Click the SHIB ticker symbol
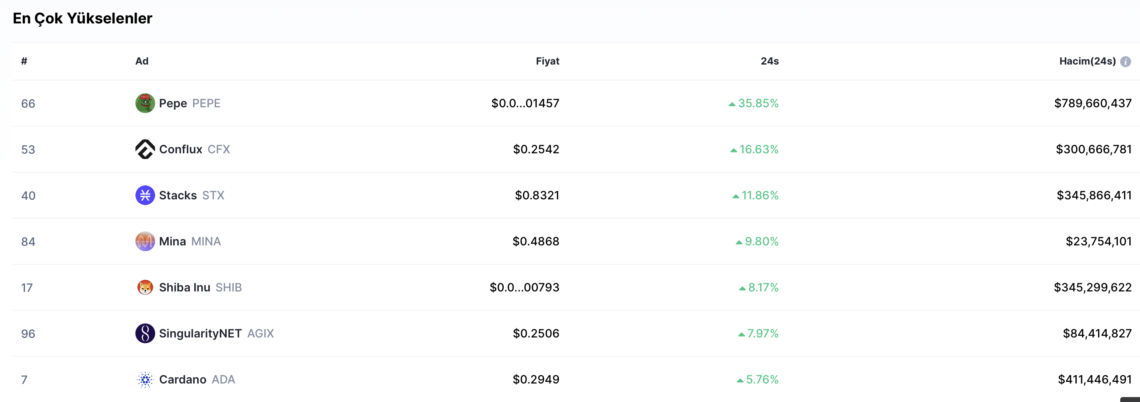This screenshot has width=1140, height=402. pyautogui.click(x=228, y=287)
